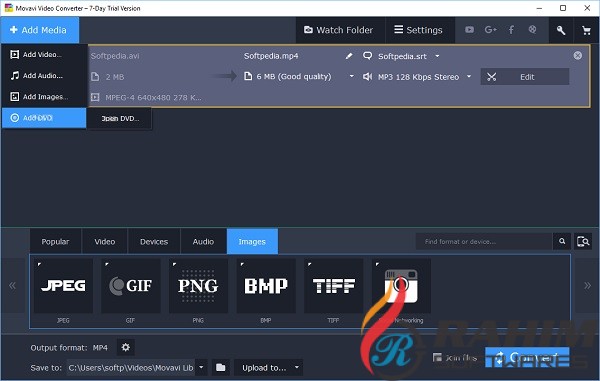Click the Find format or device field
Viewport: 600px width, 381px height.
(484, 241)
